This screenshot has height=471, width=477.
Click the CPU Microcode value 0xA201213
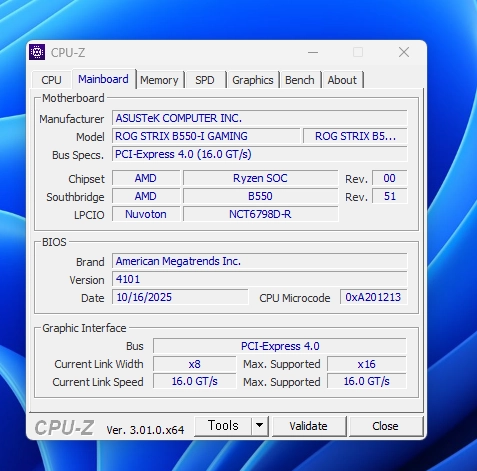[373, 297]
